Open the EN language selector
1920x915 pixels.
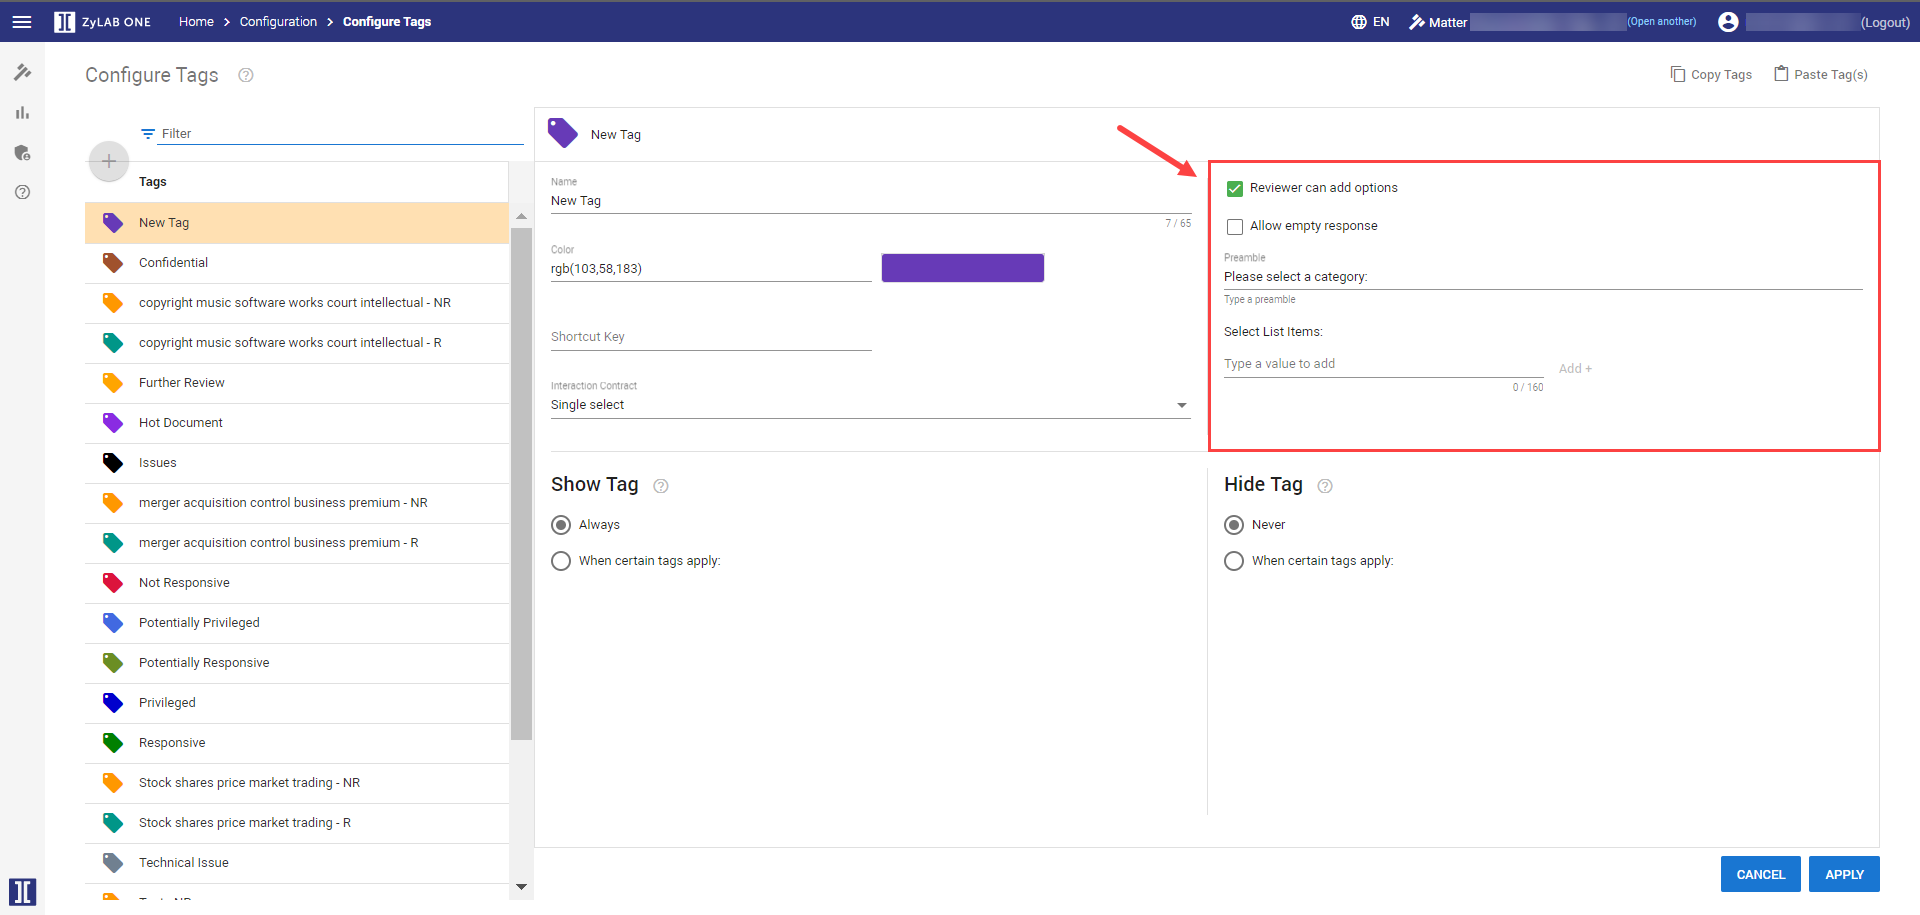[1370, 22]
